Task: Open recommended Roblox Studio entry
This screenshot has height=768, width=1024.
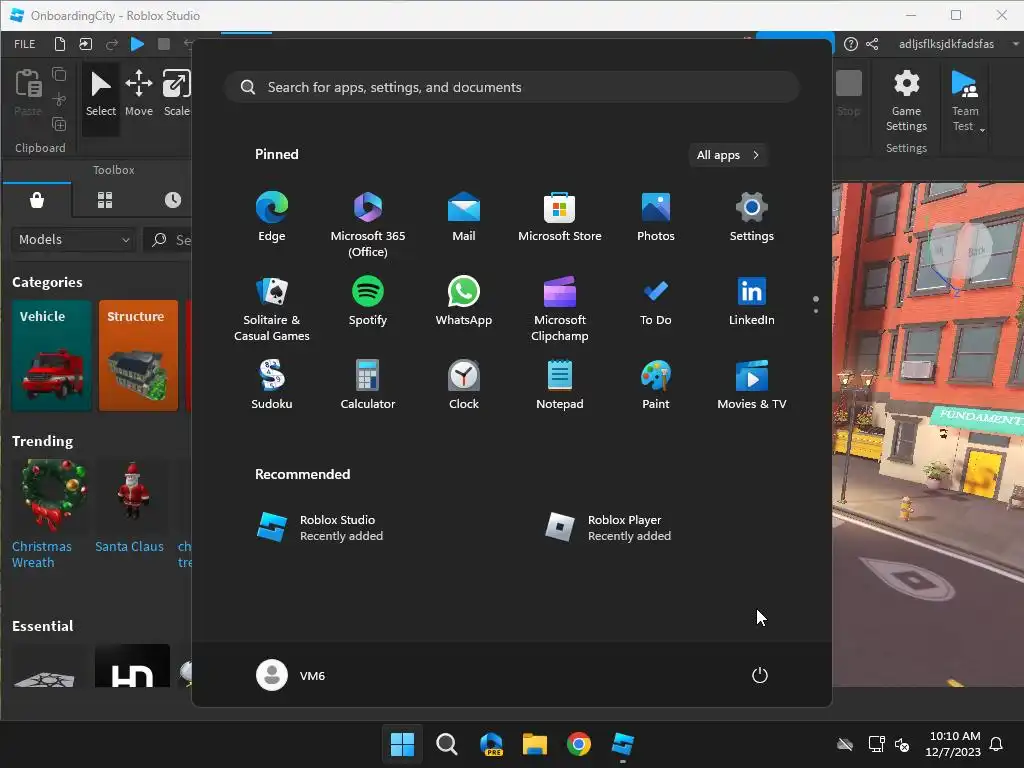Action: pyautogui.click(x=320, y=528)
